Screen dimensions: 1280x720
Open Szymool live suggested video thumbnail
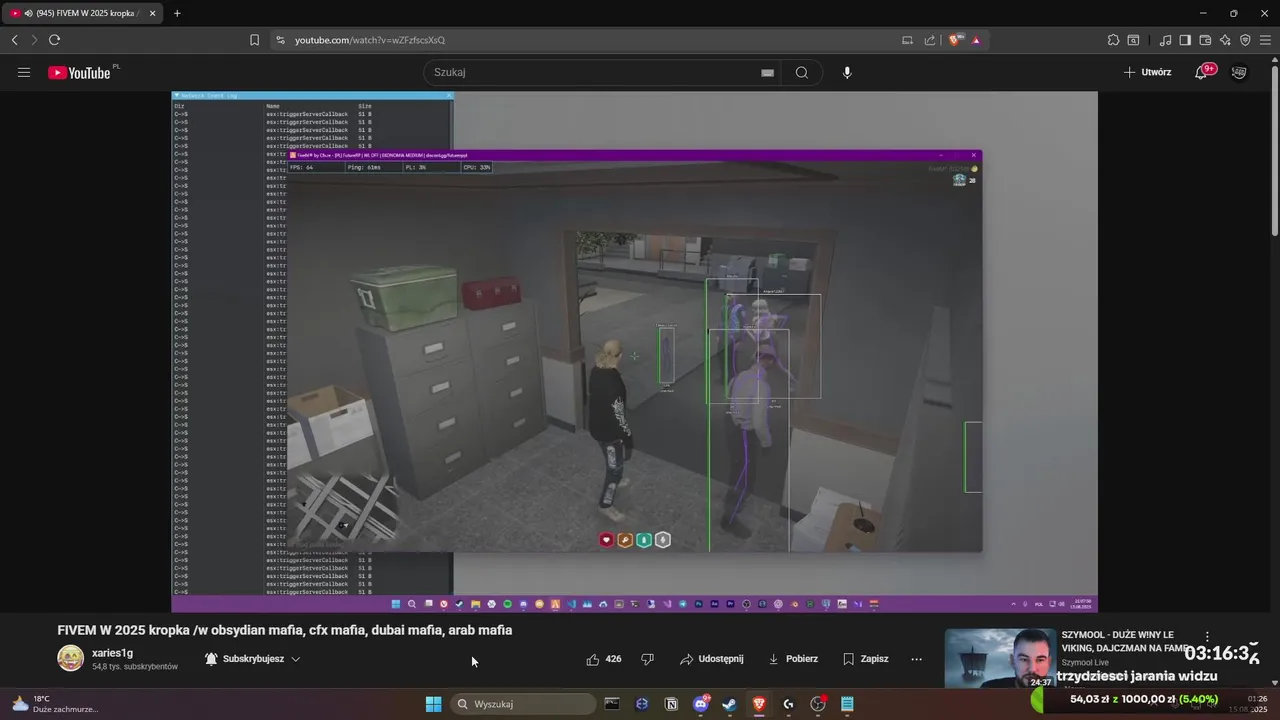(1000, 658)
